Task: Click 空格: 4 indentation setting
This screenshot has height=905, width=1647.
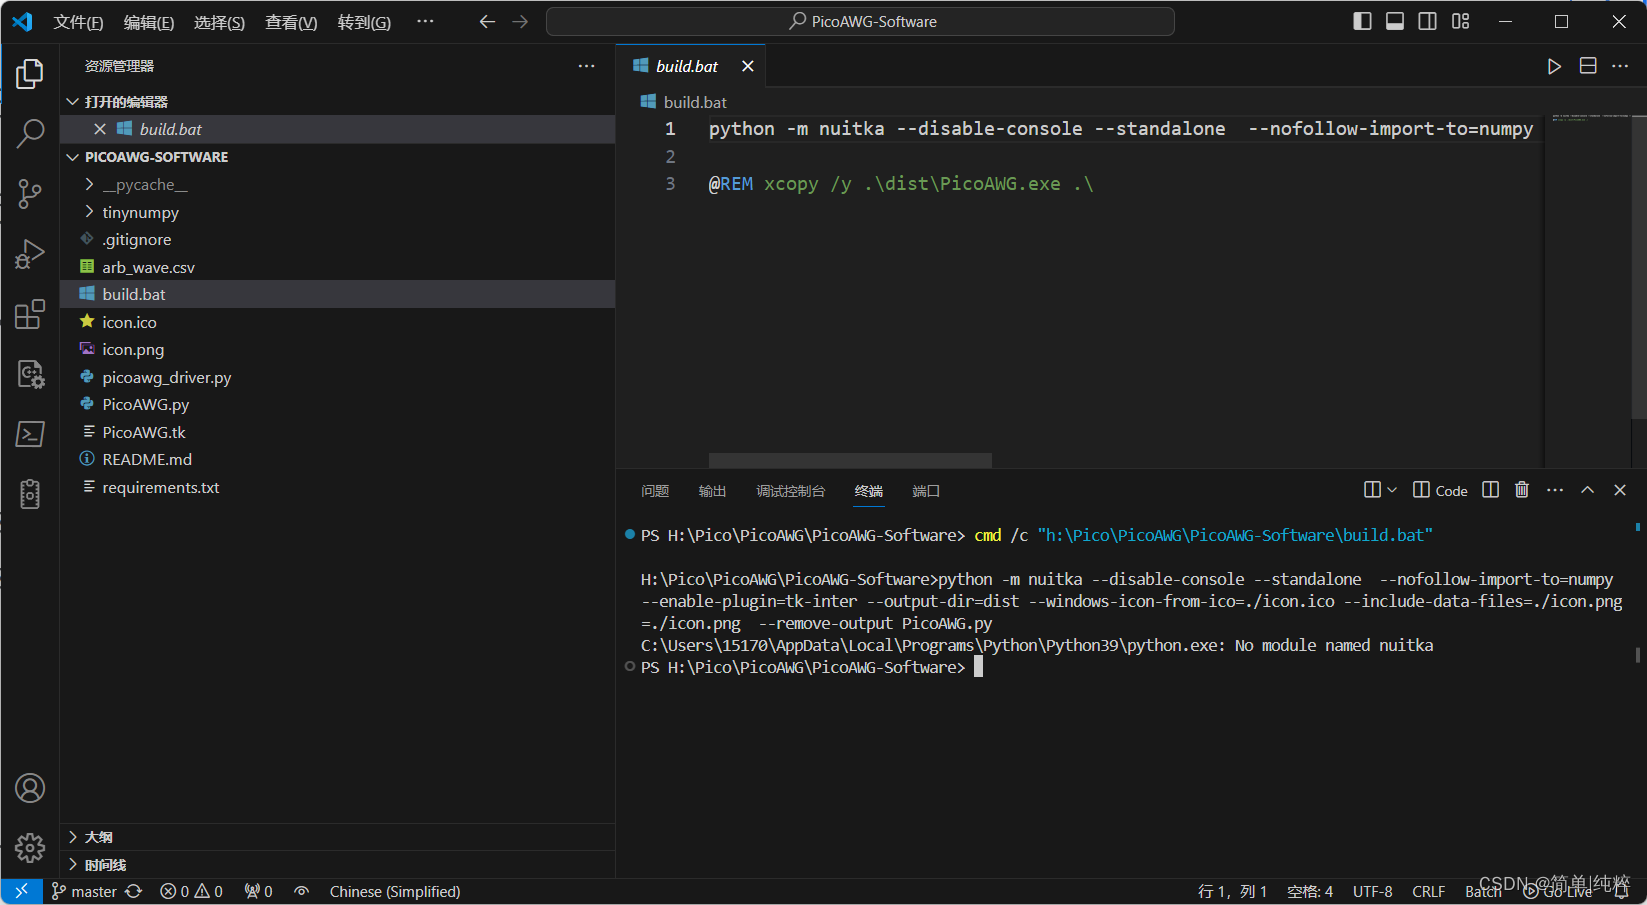Action: click(1310, 891)
